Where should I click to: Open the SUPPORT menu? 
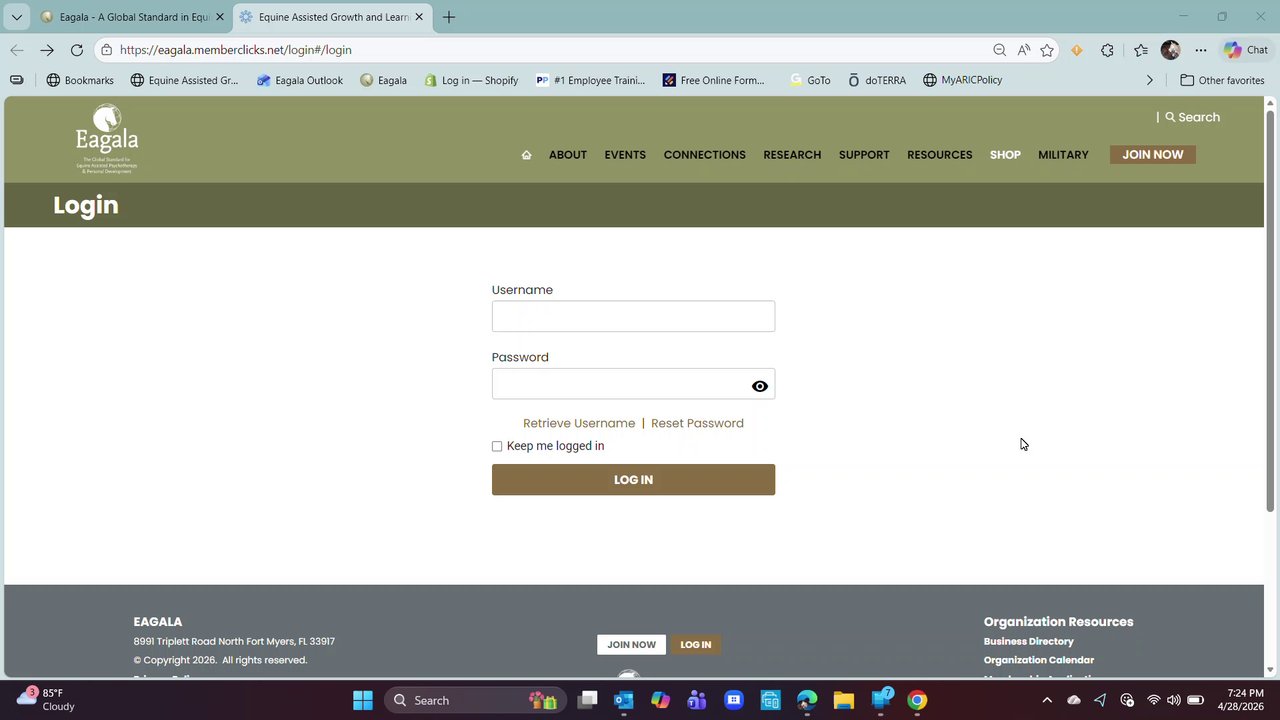click(864, 155)
